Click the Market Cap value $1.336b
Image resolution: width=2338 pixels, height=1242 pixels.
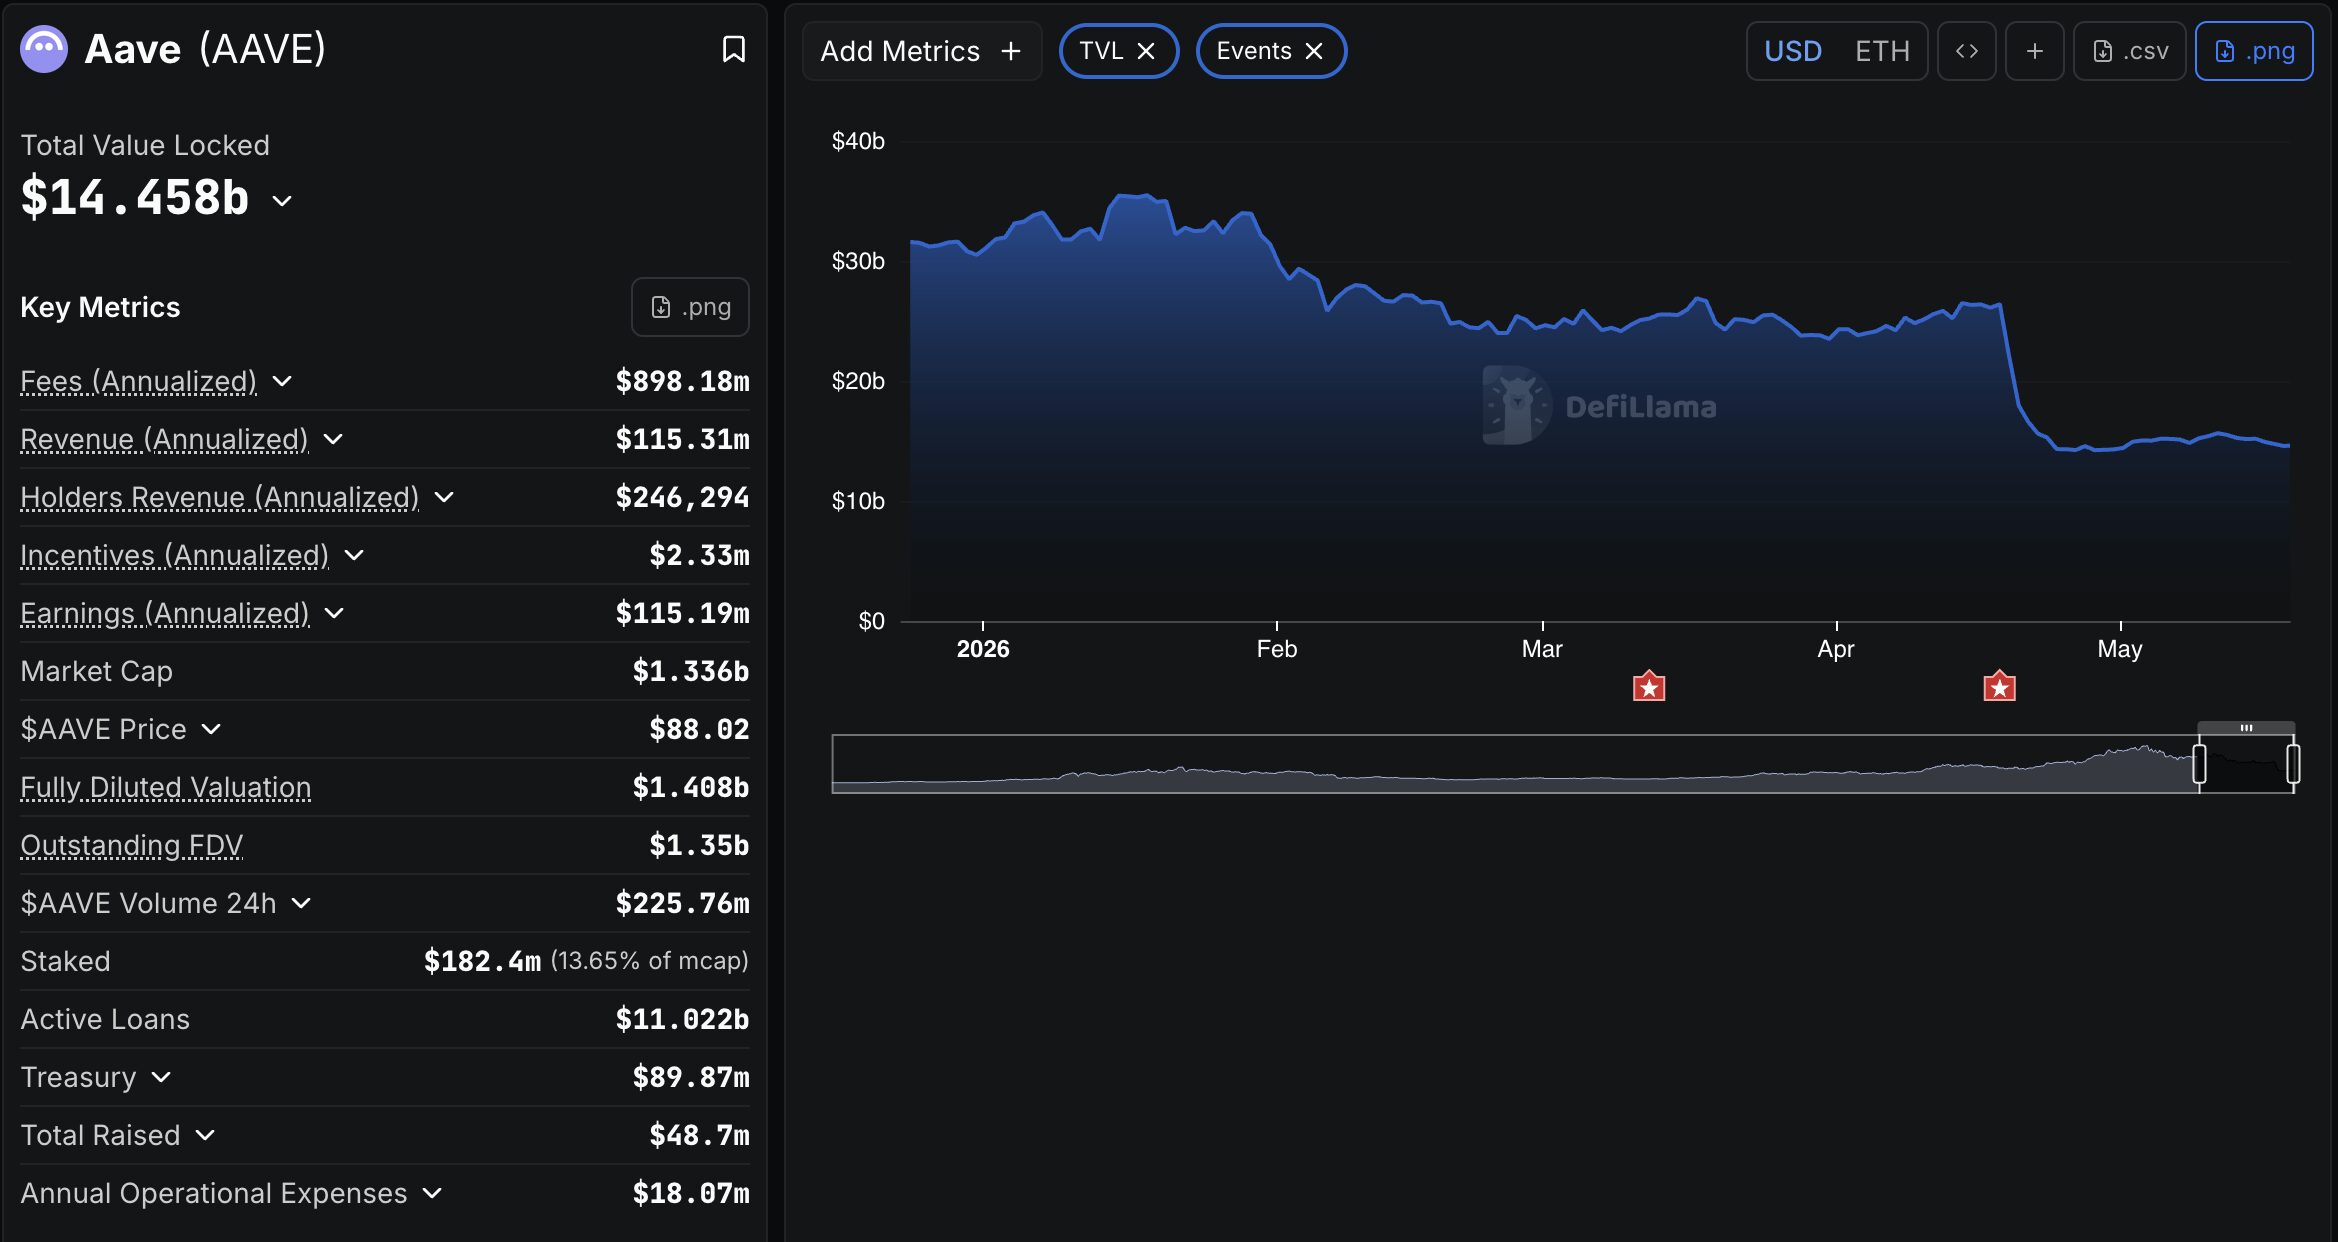690,671
